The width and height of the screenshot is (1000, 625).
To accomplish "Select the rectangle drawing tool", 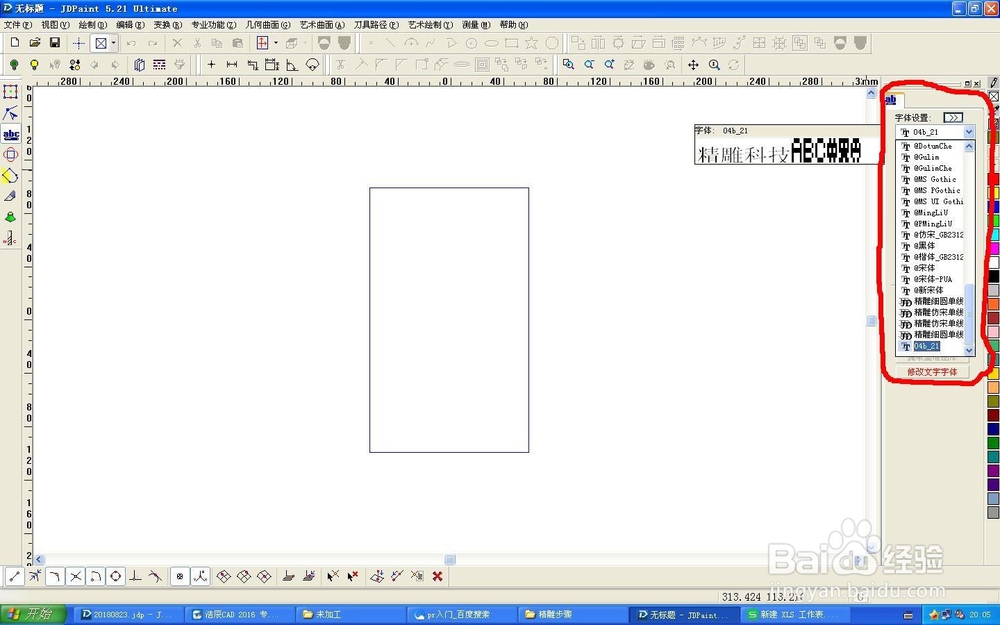I will tap(511, 43).
